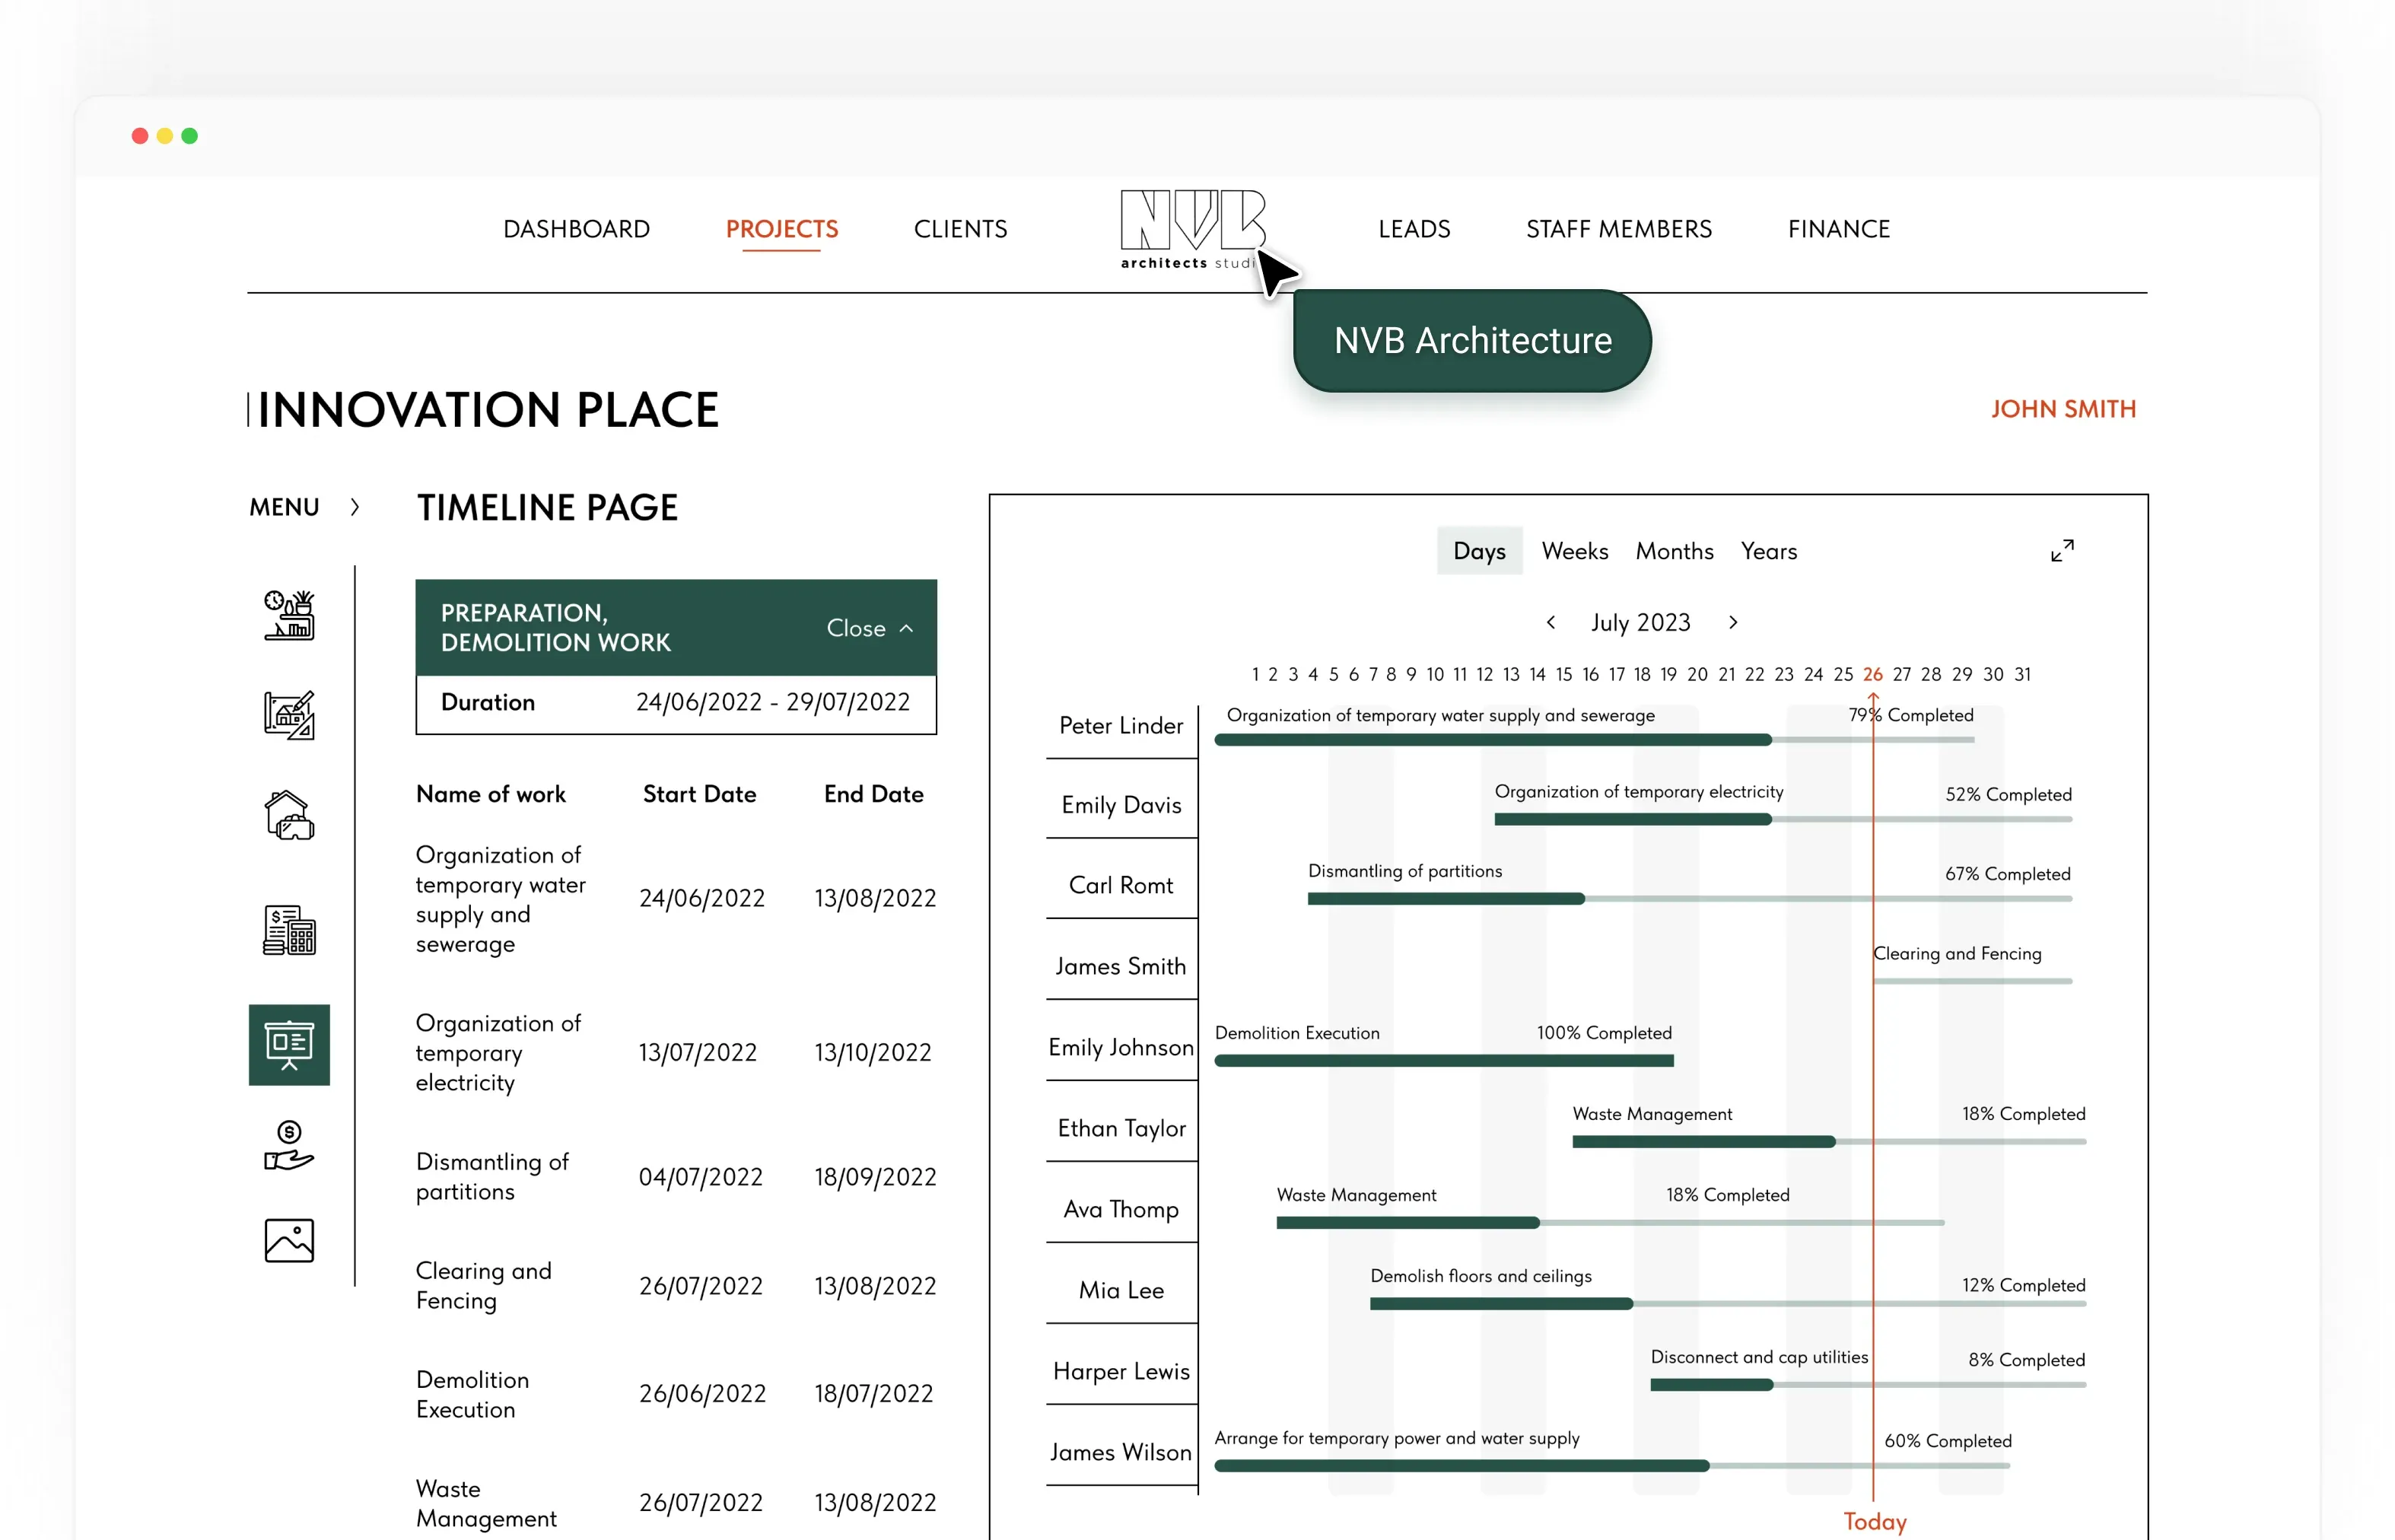Select day 31 in the date header
The width and height of the screenshot is (2395, 1540).
pyautogui.click(x=2022, y=674)
